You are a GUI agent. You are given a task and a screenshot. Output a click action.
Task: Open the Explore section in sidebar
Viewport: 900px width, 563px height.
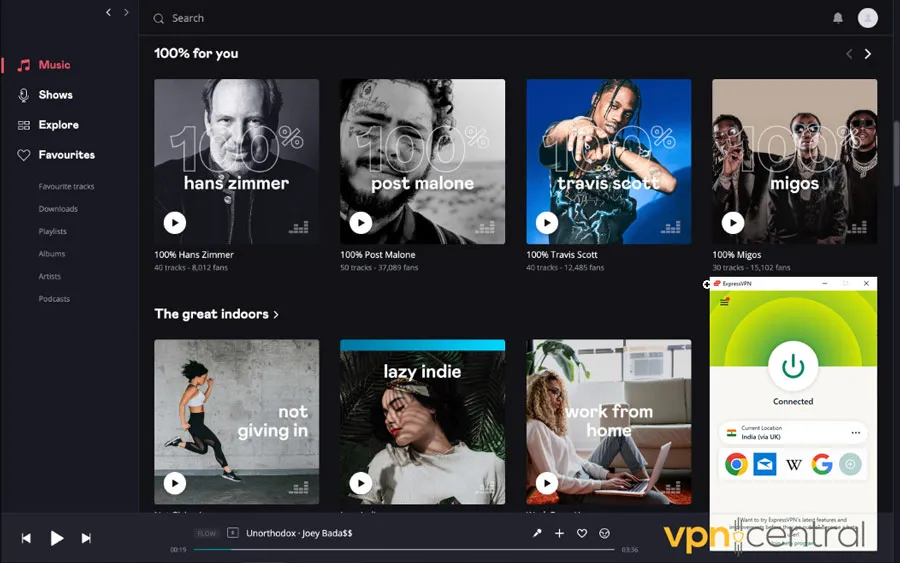tap(48, 125)
